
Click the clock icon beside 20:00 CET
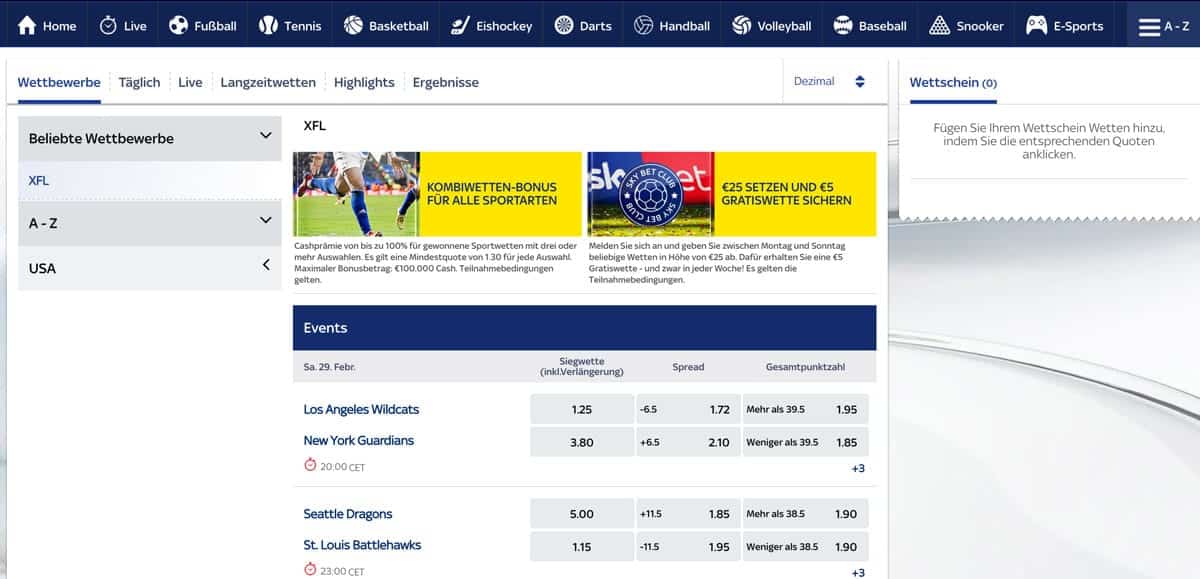310,465
